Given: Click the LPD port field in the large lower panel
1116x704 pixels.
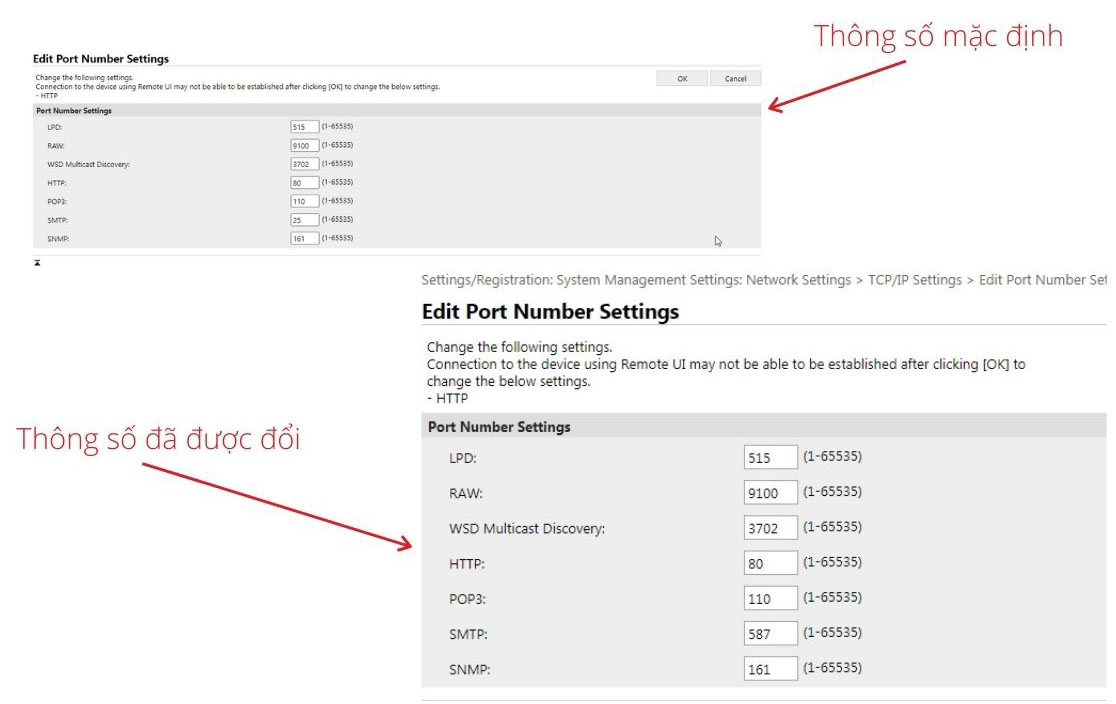Looking at the screenshot, I should (x=770, y=458).
